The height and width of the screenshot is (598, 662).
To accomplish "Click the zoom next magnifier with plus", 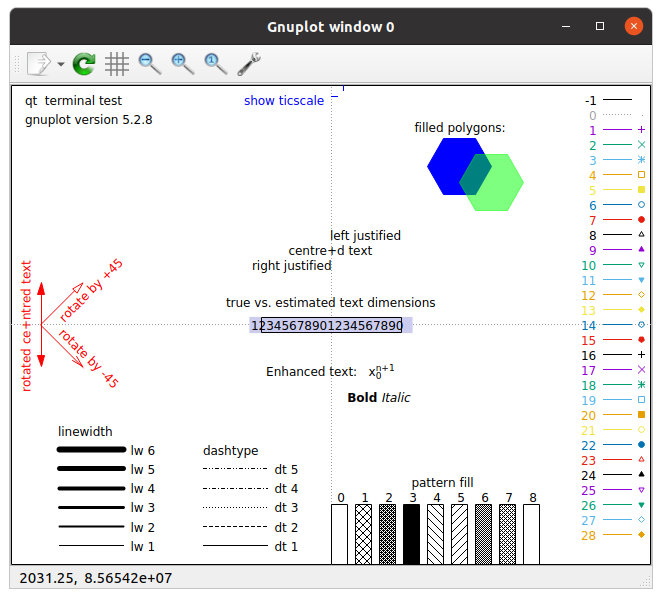I will 182,64.
